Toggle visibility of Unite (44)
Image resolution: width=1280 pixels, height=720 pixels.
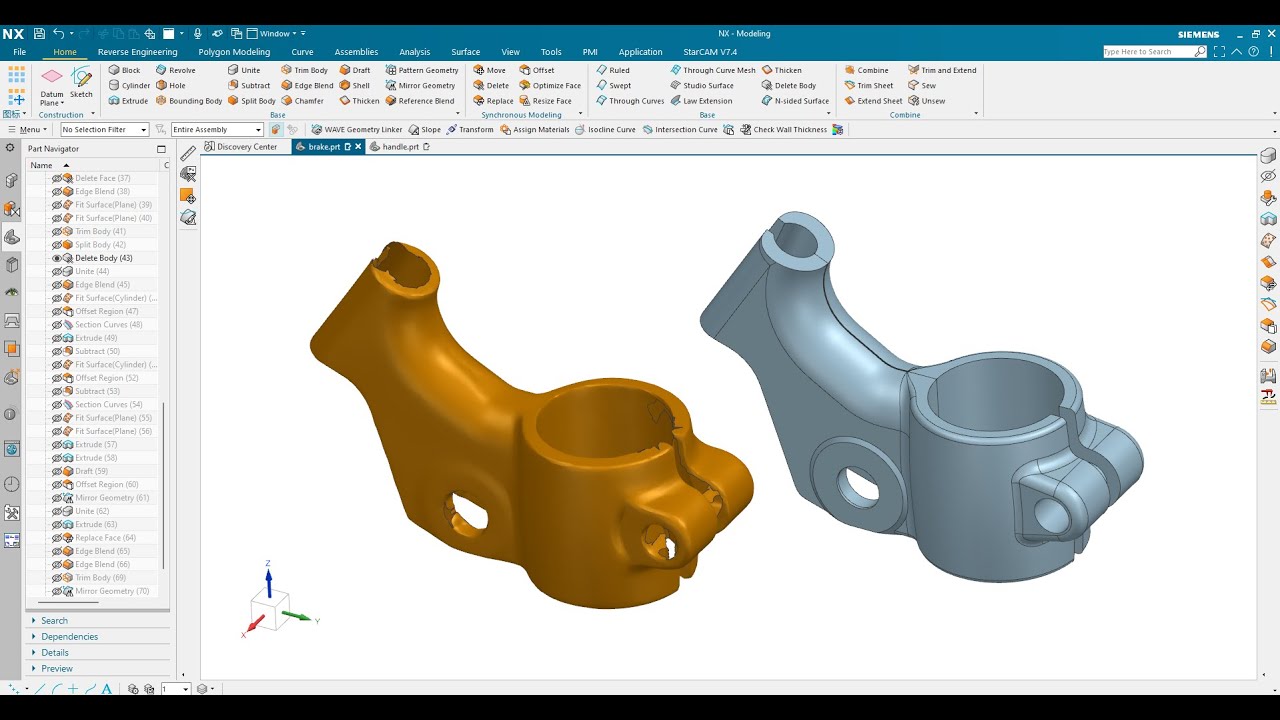57,271
